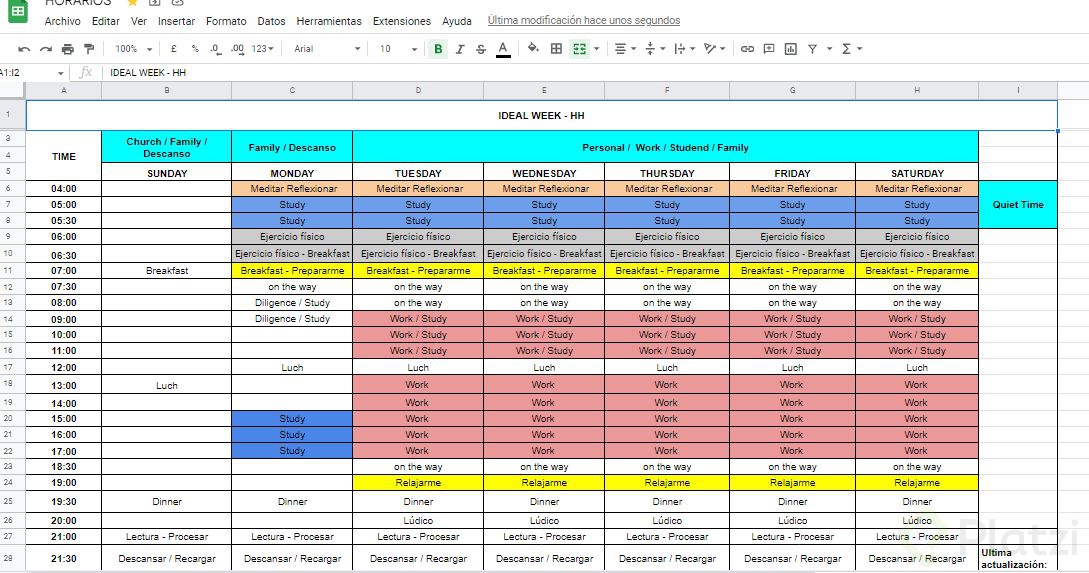This screenshot has width=1089, height=573.
Task: Open the 123 number formats dropdown
Action: coord(263,49)
